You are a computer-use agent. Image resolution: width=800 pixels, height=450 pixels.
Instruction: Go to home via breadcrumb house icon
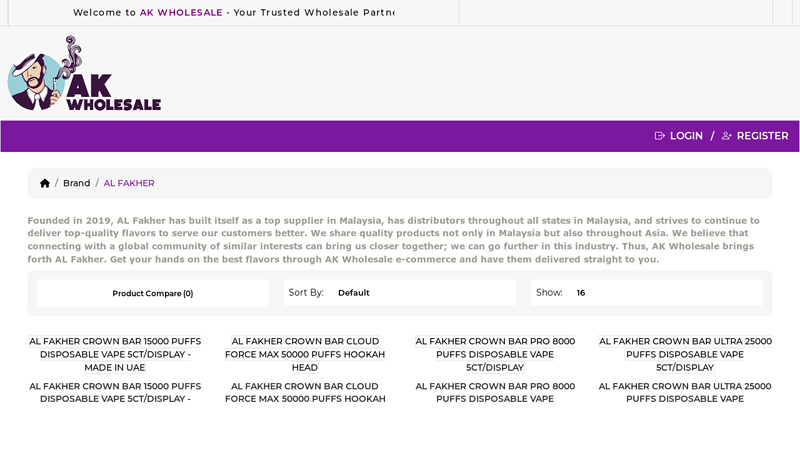coord(45,183)
